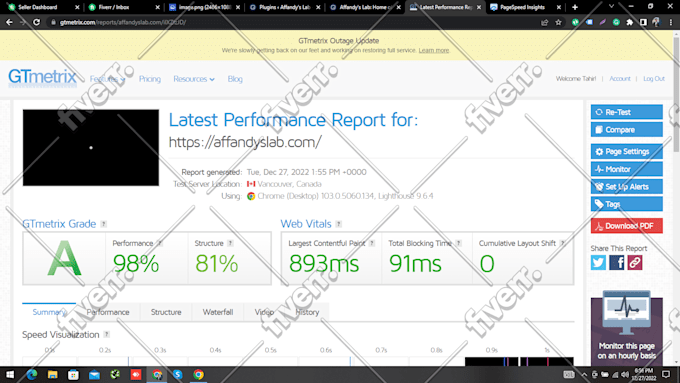The image size is (680, 383).
Task: Open the page screenshot thumbnail
Action: click(91, 147)
